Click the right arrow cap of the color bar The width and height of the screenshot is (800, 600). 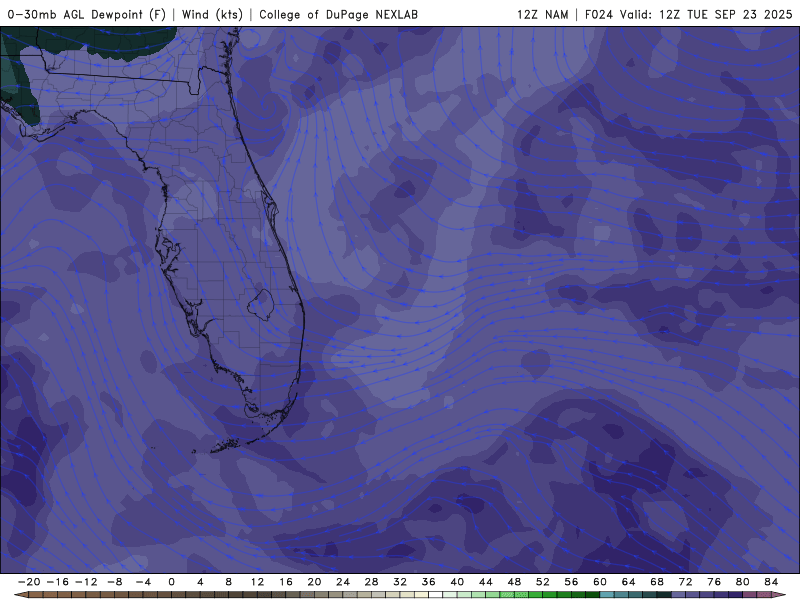[779, 595]
